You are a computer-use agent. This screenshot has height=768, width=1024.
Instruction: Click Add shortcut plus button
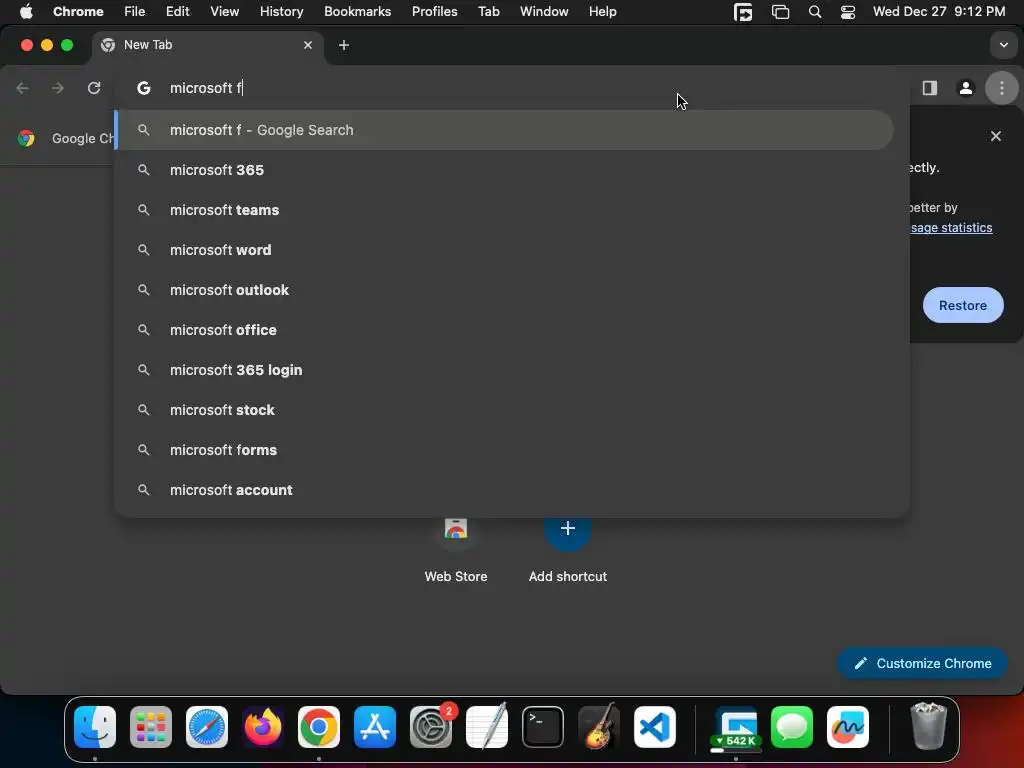pos(568,528)
